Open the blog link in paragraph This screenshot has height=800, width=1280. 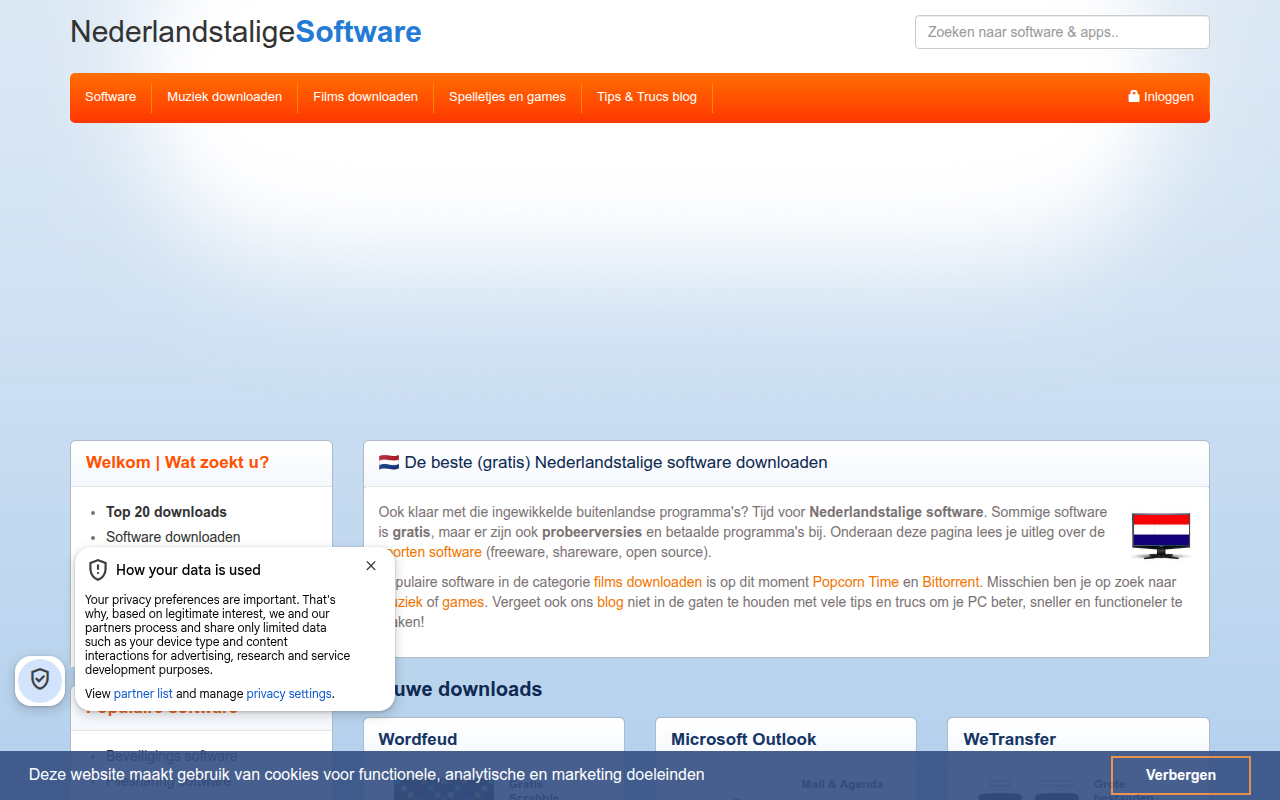click(x=610, y=602)
